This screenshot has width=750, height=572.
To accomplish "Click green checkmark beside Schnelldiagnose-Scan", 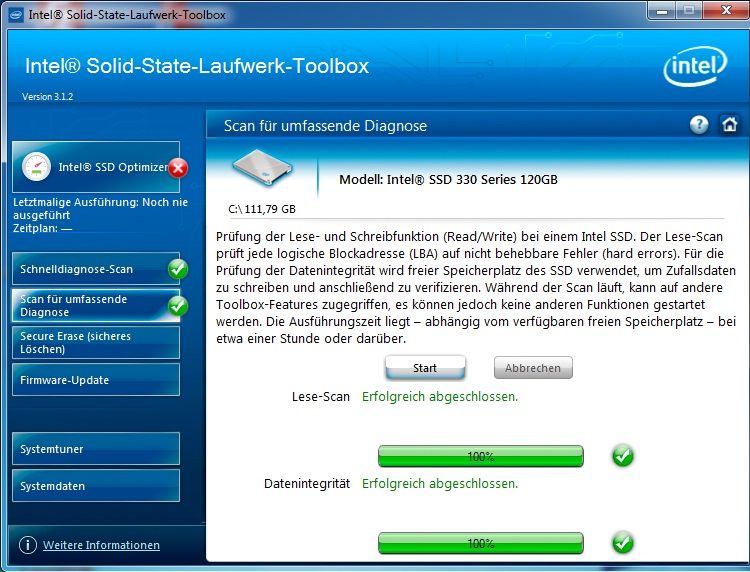I will pyautogui.click(x=178, y=269).
